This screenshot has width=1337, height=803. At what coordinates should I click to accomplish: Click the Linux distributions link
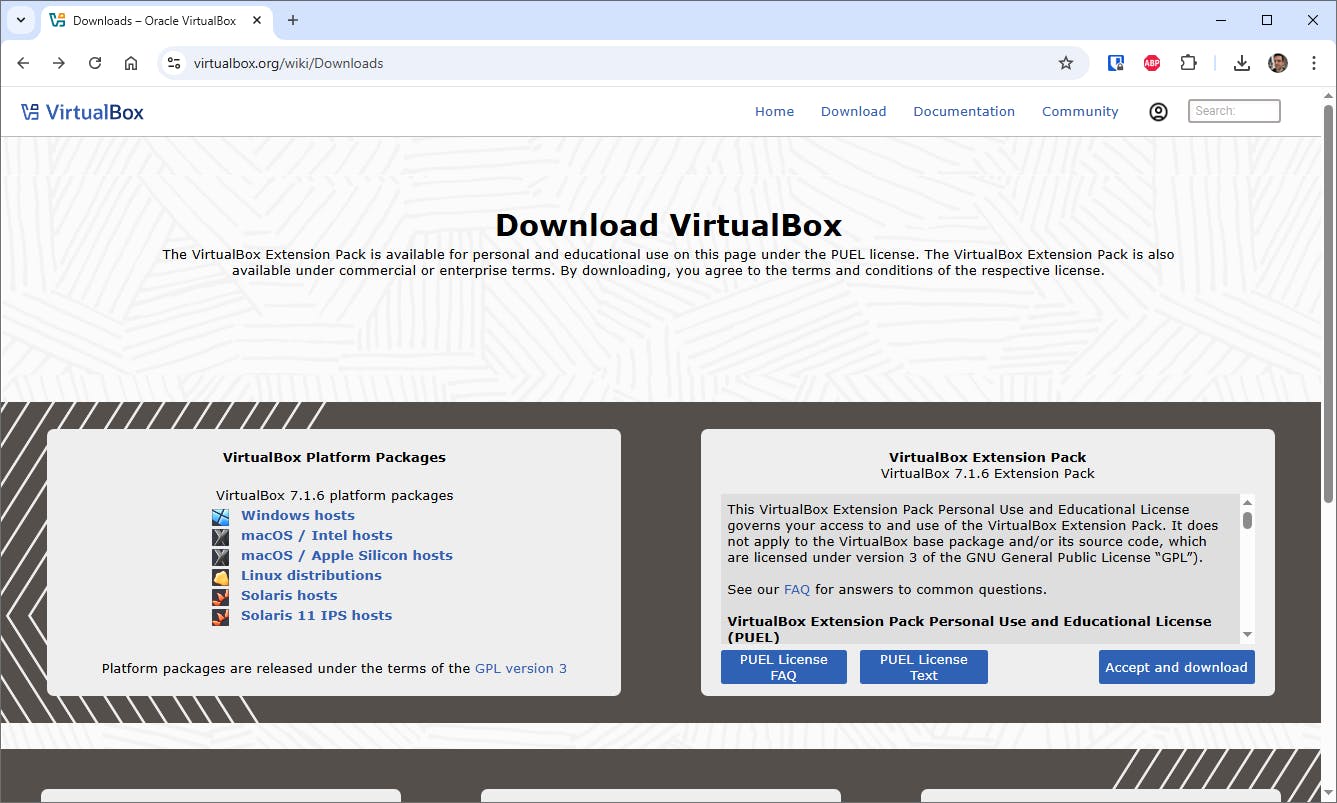click(x=311, y=576)
